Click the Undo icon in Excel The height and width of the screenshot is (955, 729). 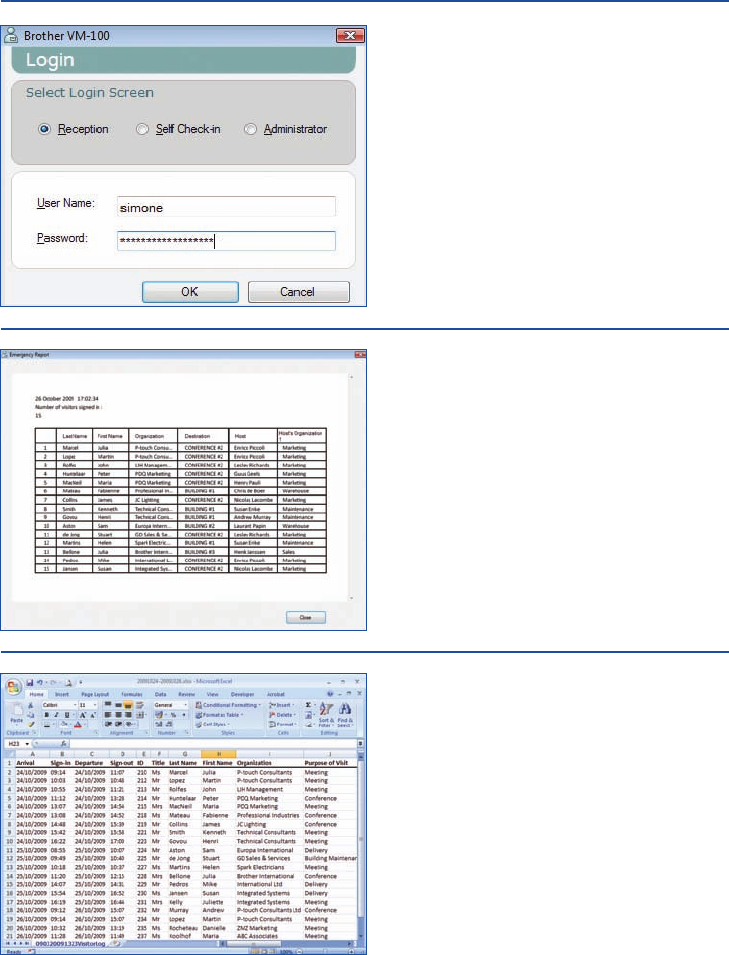(40, 683)
